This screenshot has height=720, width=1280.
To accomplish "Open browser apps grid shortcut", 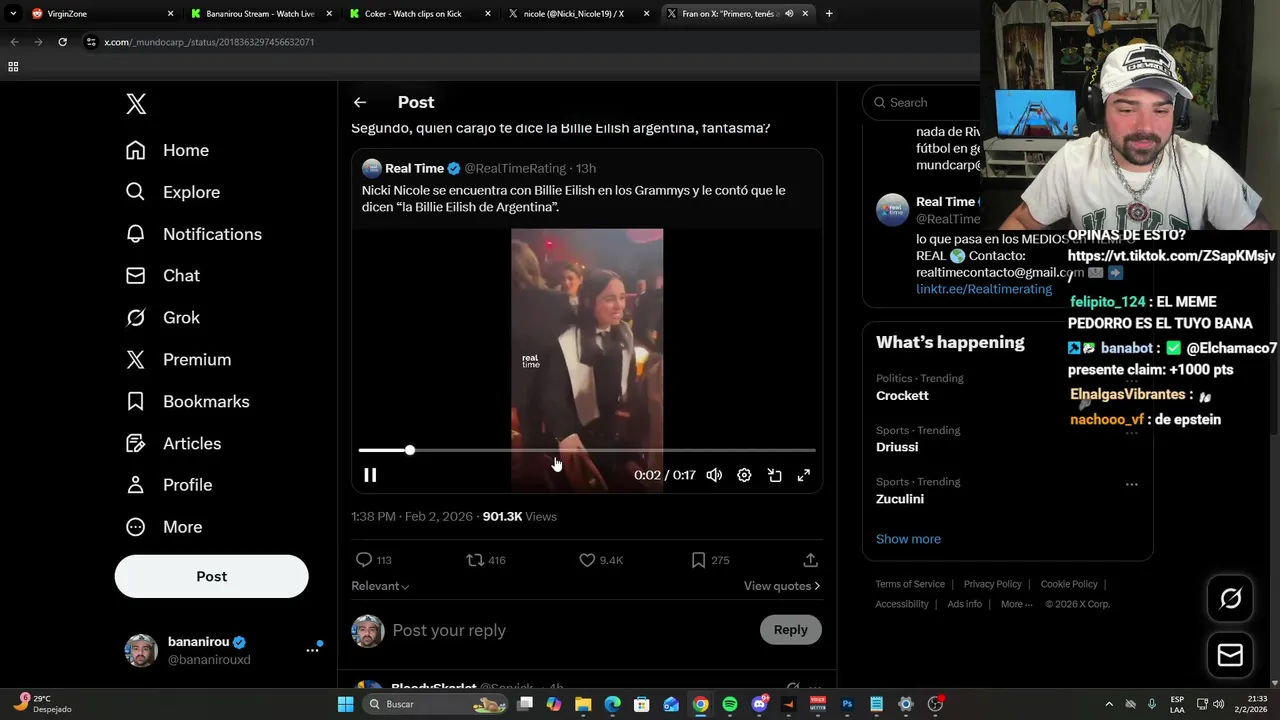I will [13, 67].
